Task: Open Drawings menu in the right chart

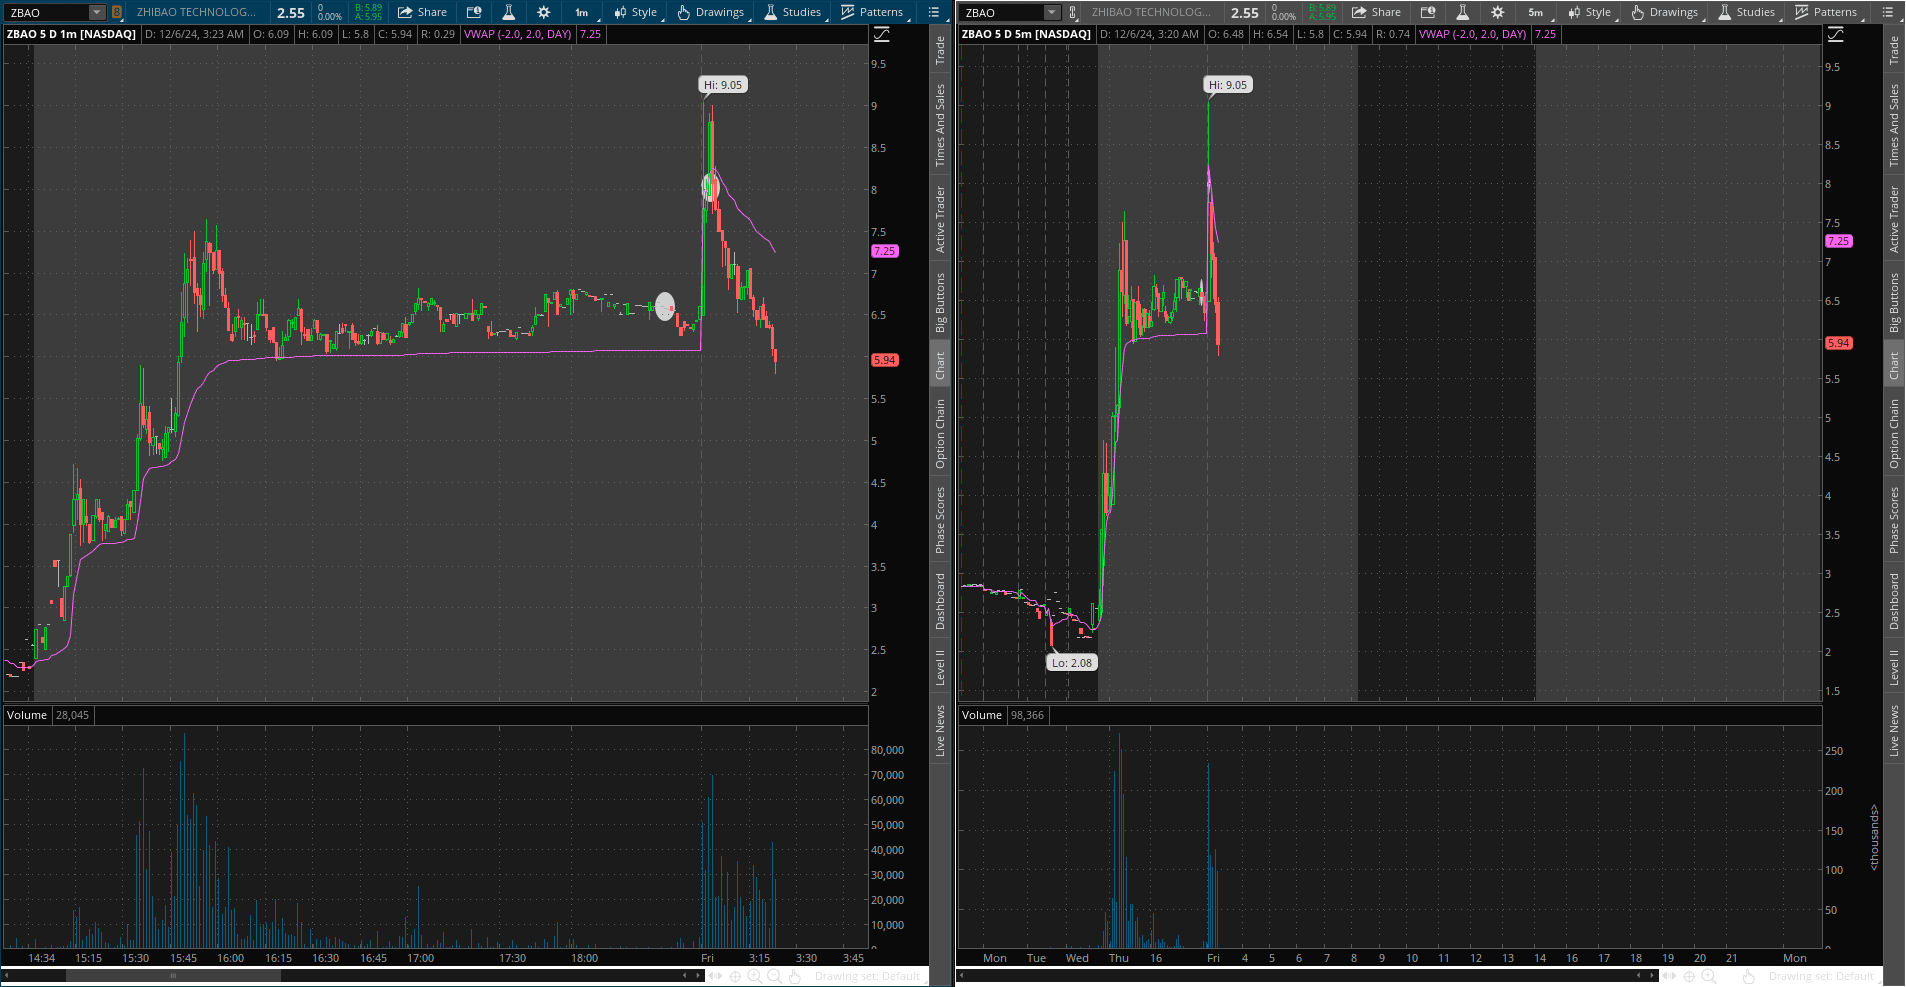Action: (1665, 12)
